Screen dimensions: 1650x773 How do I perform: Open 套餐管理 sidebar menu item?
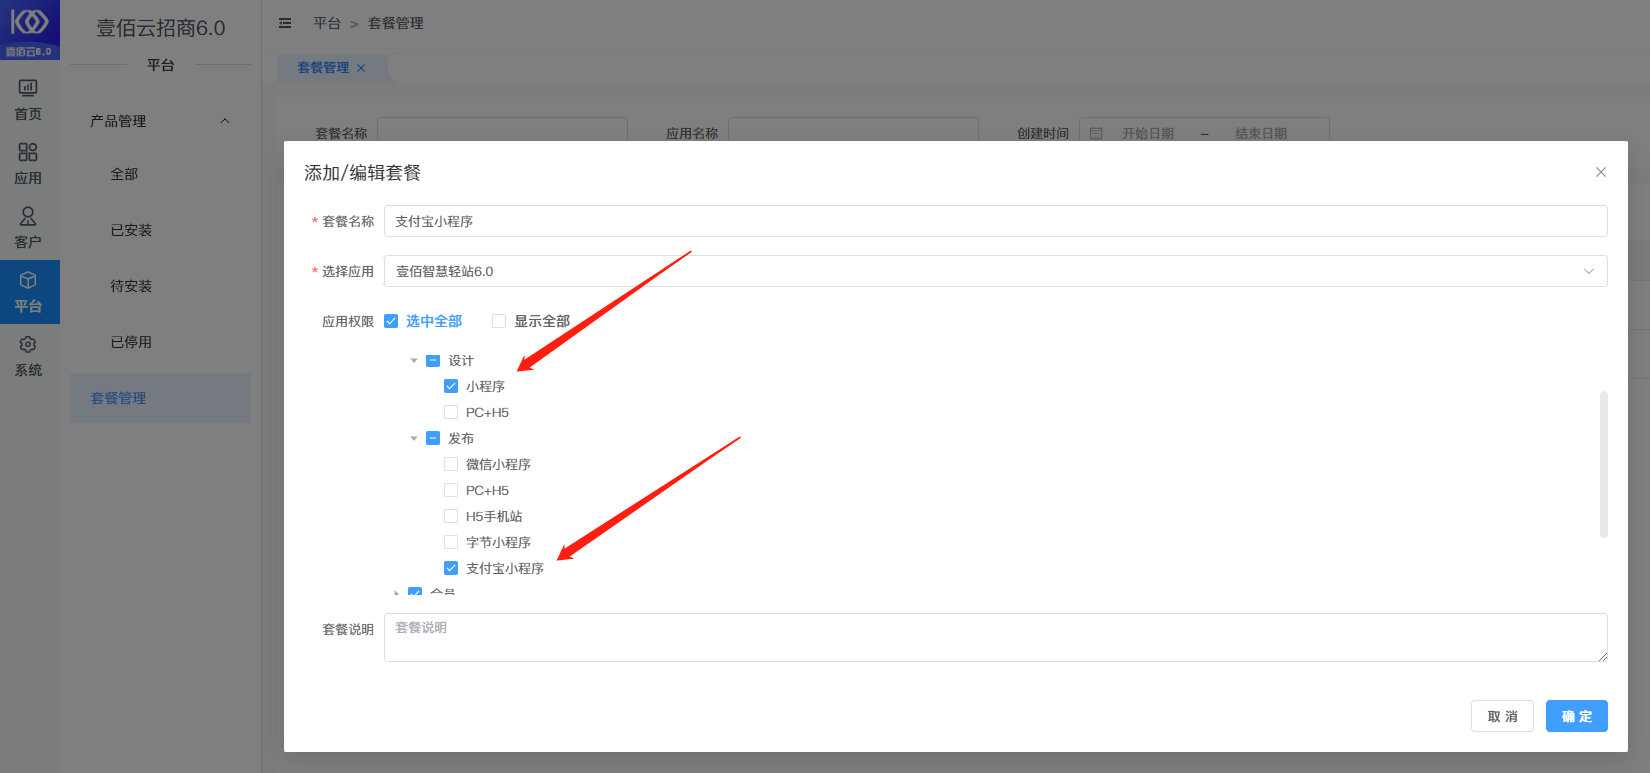[x=160, y=398]
